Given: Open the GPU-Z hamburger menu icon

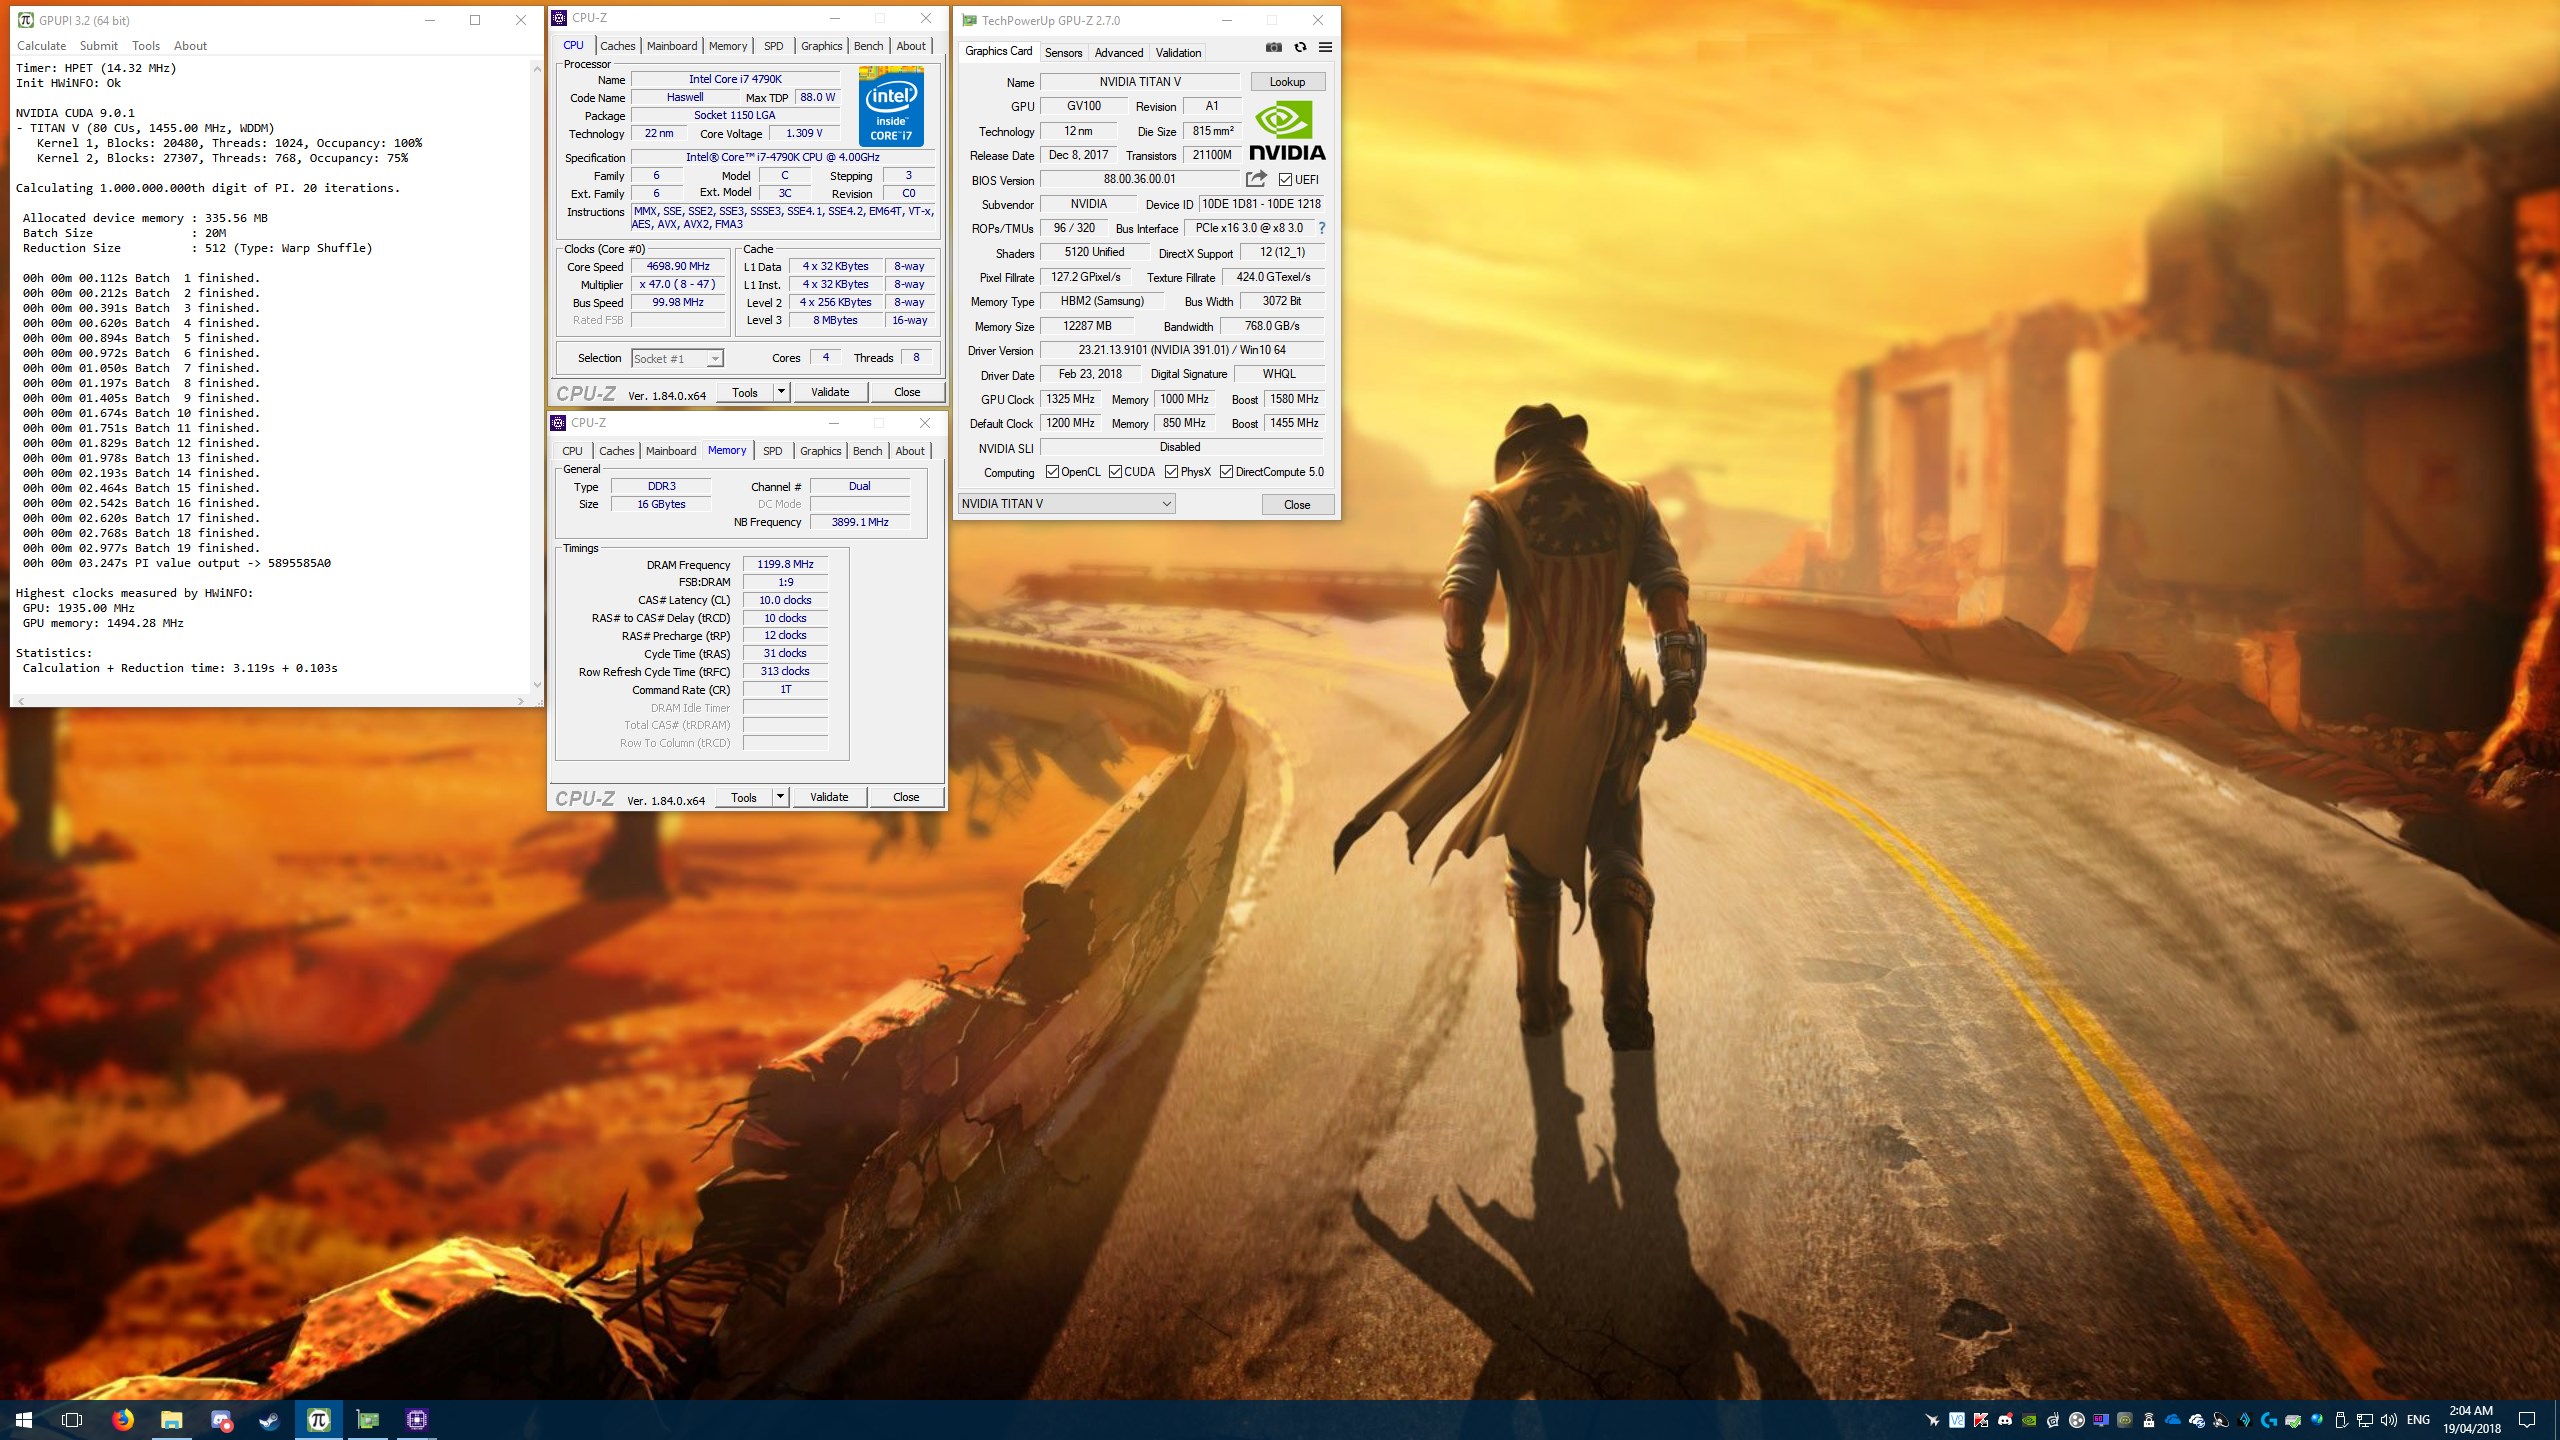Looking at the screenshot, I should click(1325, 47).
